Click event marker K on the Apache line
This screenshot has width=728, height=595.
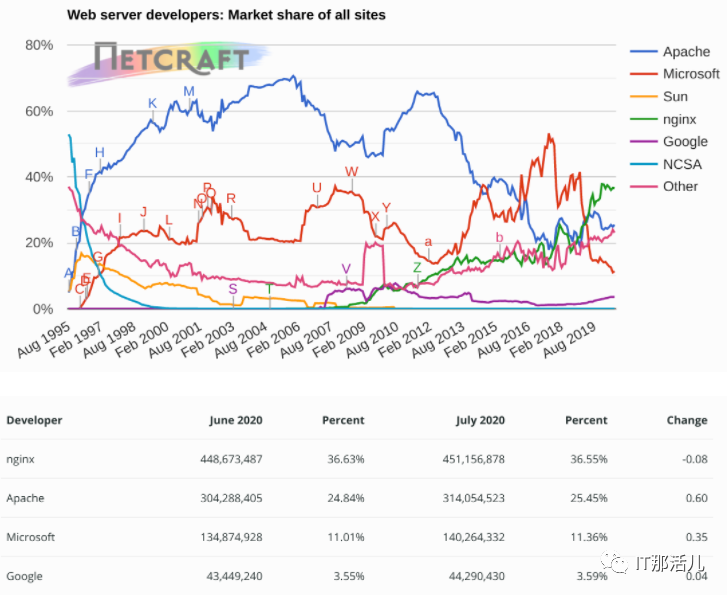(x=152, y=103)
